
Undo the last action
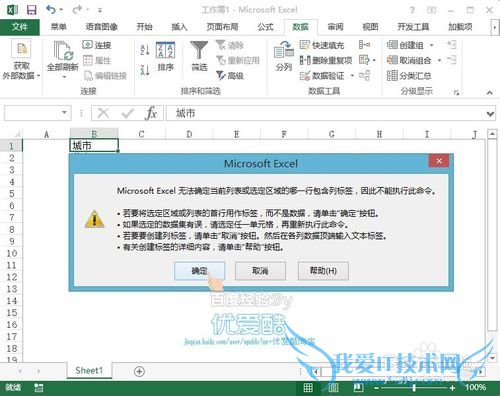tap(51, 10)
